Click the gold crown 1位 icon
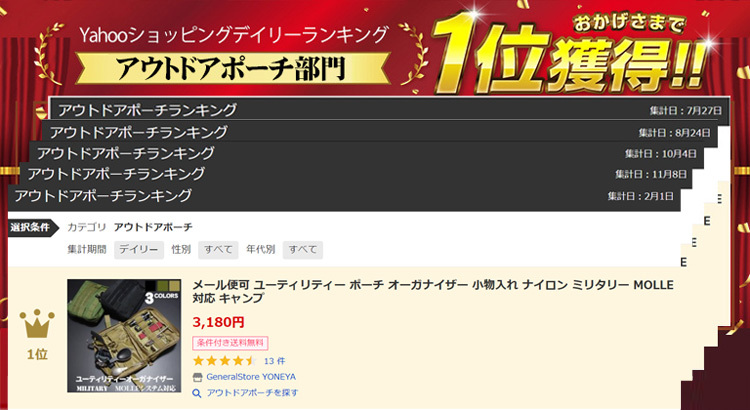This screenshot has height=410, width=750. point(37,324)
